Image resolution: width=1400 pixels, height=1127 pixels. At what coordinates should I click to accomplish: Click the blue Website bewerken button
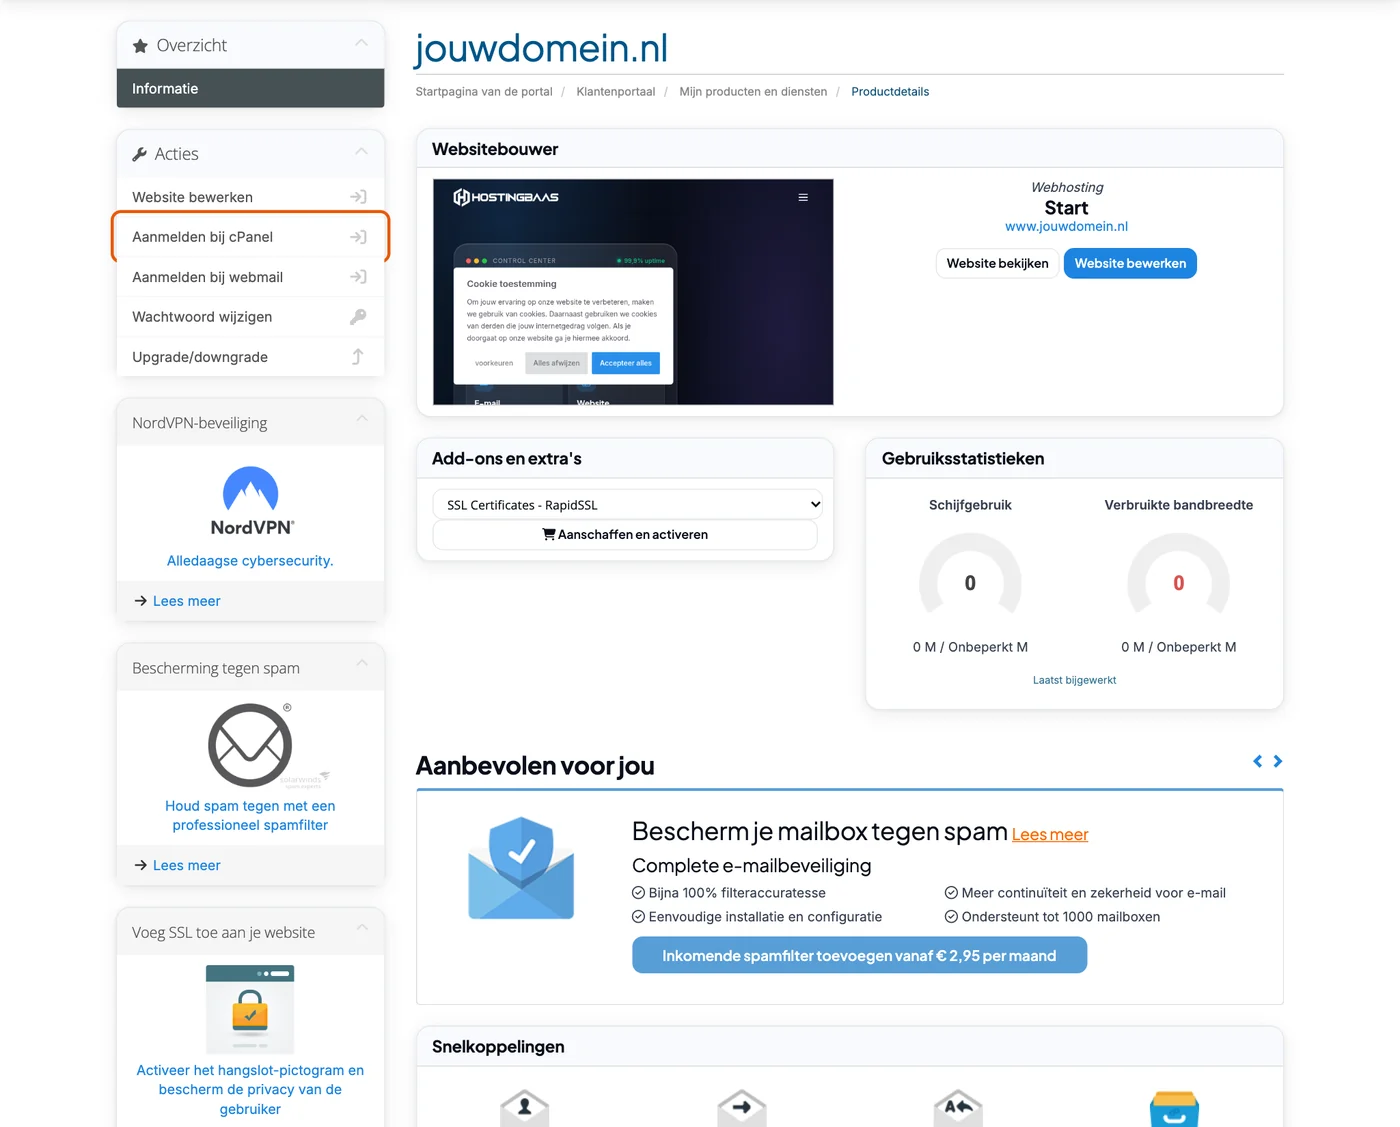click(1130, 263)
